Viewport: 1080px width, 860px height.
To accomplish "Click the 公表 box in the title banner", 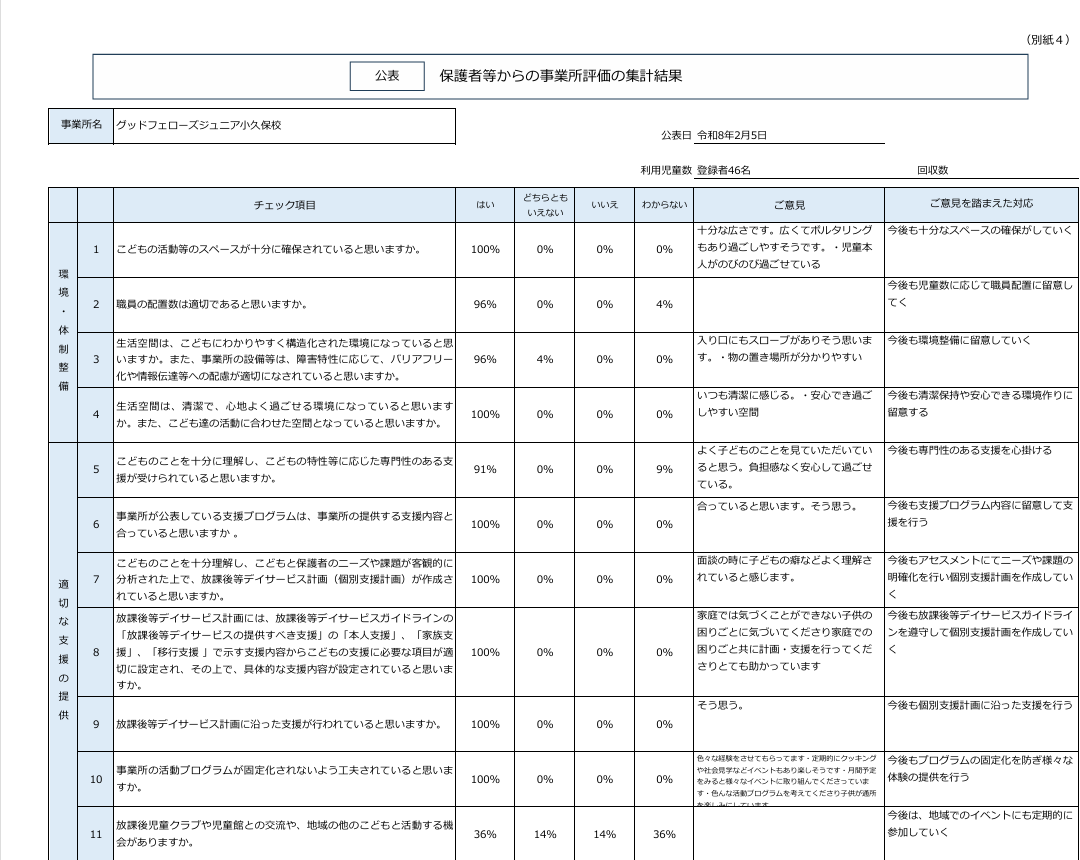I will pyautogui.click(x=387, y=76).
